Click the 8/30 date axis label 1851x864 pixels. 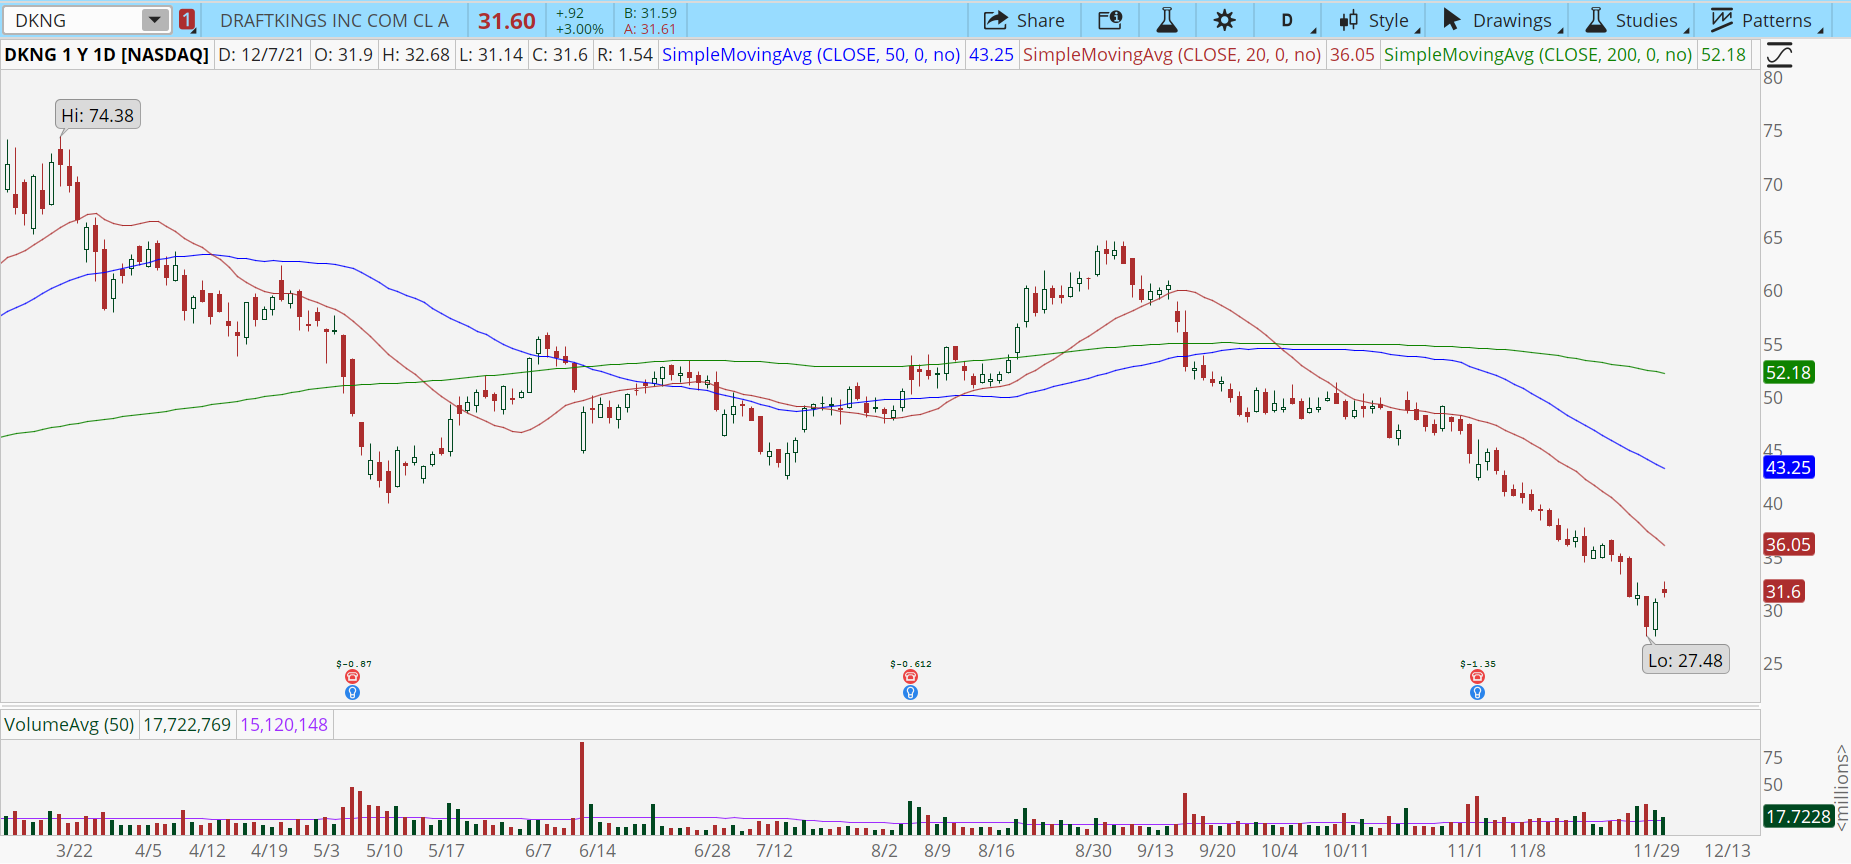[1093, 851]
